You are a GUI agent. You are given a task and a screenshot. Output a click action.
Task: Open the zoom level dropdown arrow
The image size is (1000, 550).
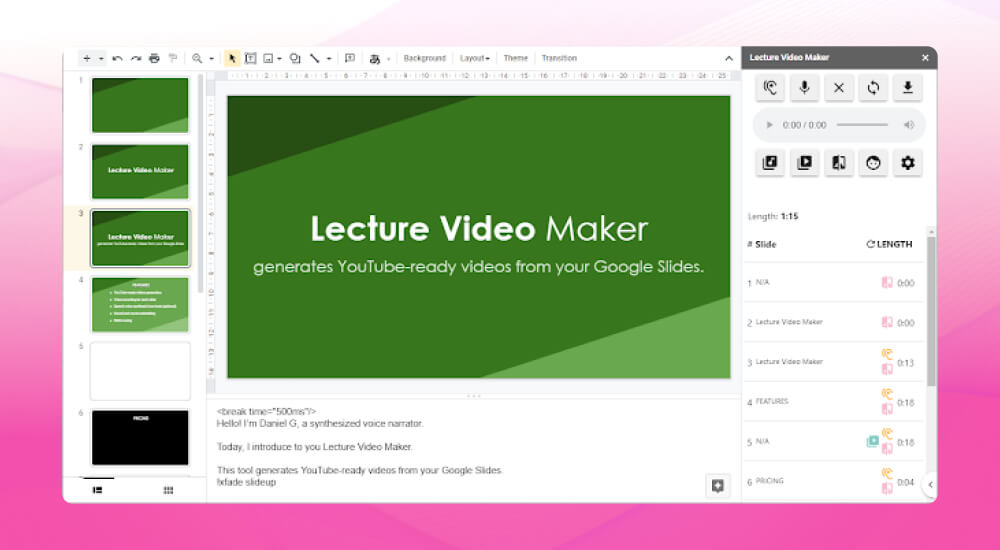212,59
